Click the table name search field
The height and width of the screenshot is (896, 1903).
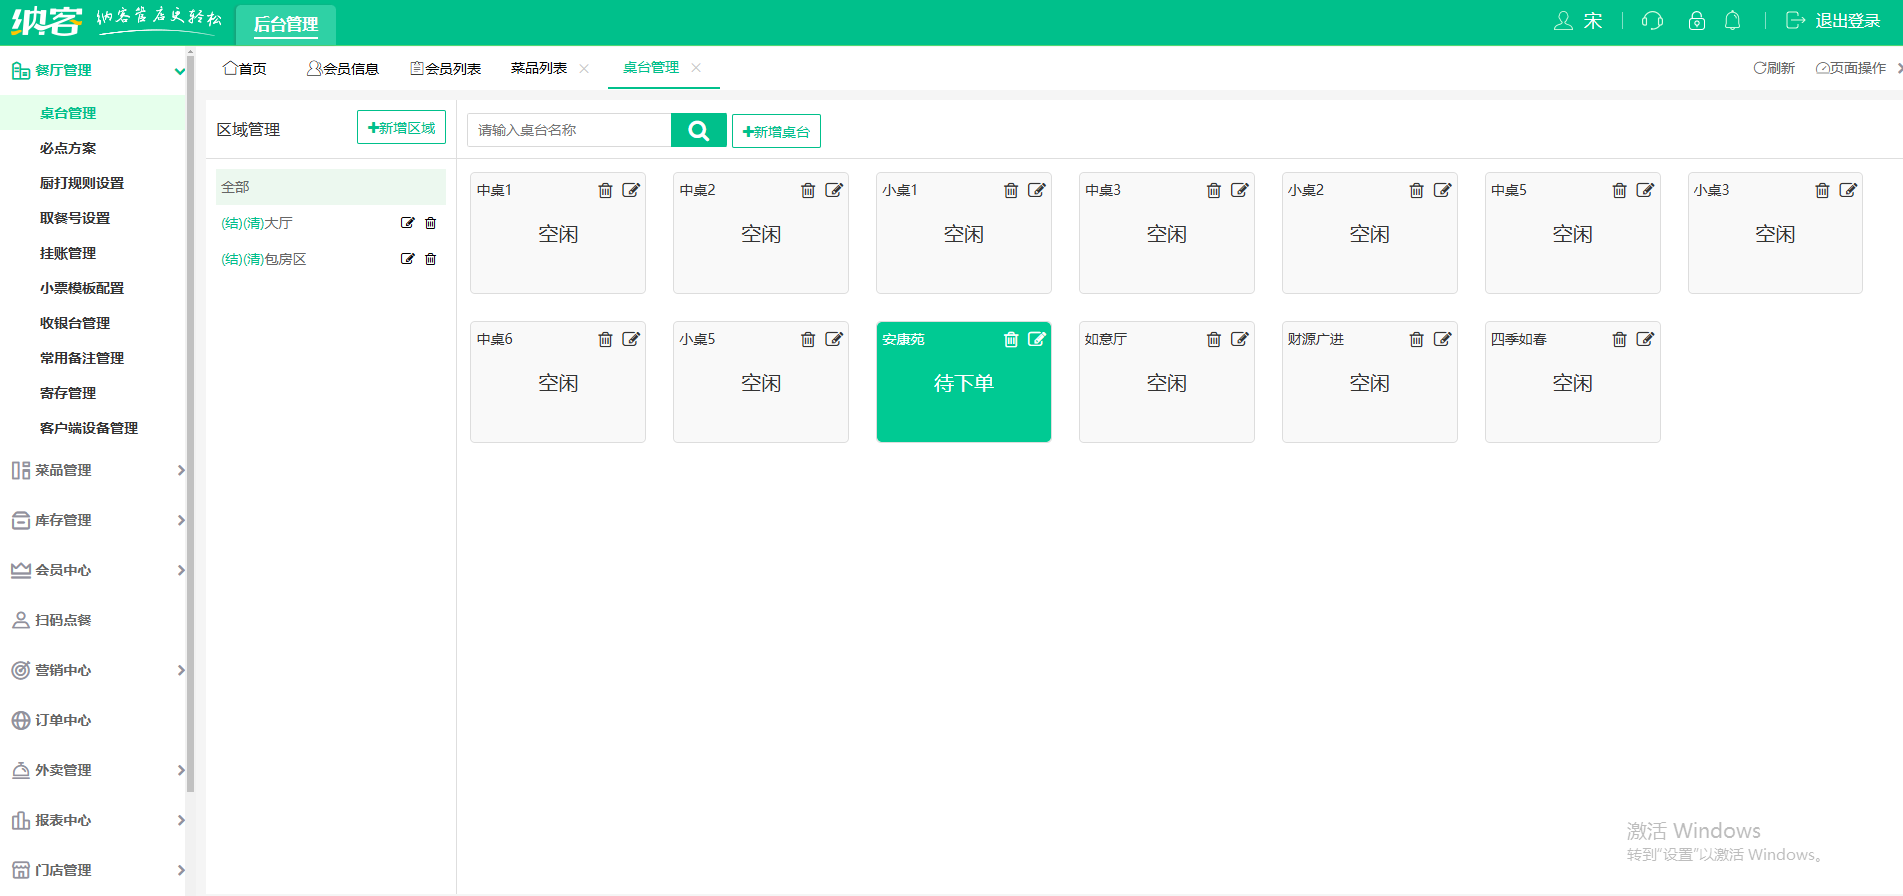(x=569, y=130)
